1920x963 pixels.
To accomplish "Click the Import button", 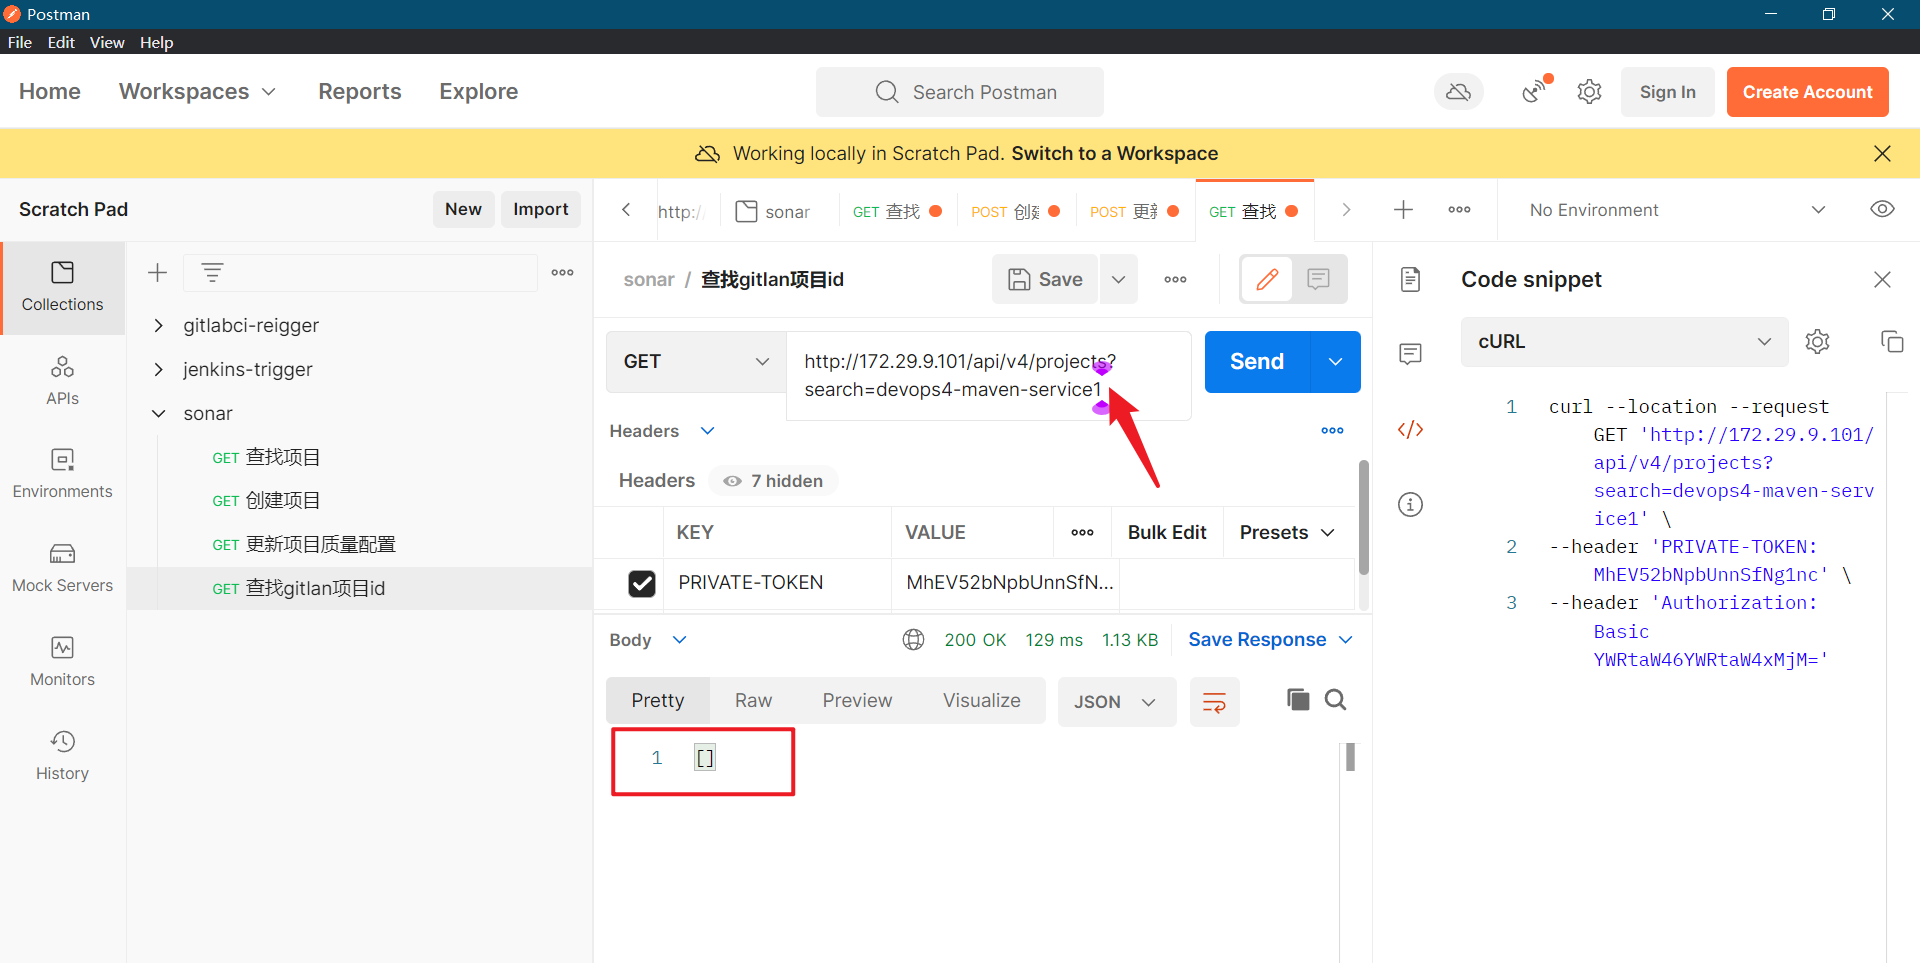I will click(540, 209).
